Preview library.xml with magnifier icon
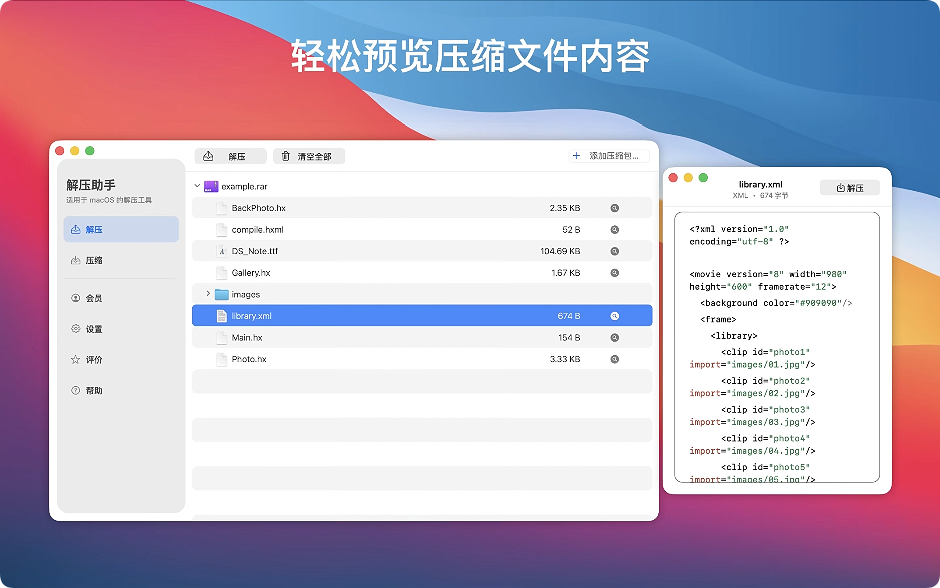The image size is (940, 588). (x=614, y=316)
